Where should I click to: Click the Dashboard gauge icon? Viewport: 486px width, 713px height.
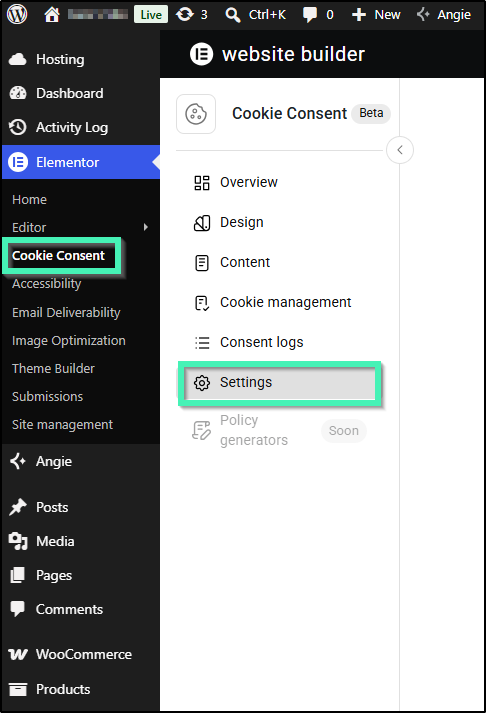pyautogui.click(x=18, y=93)
